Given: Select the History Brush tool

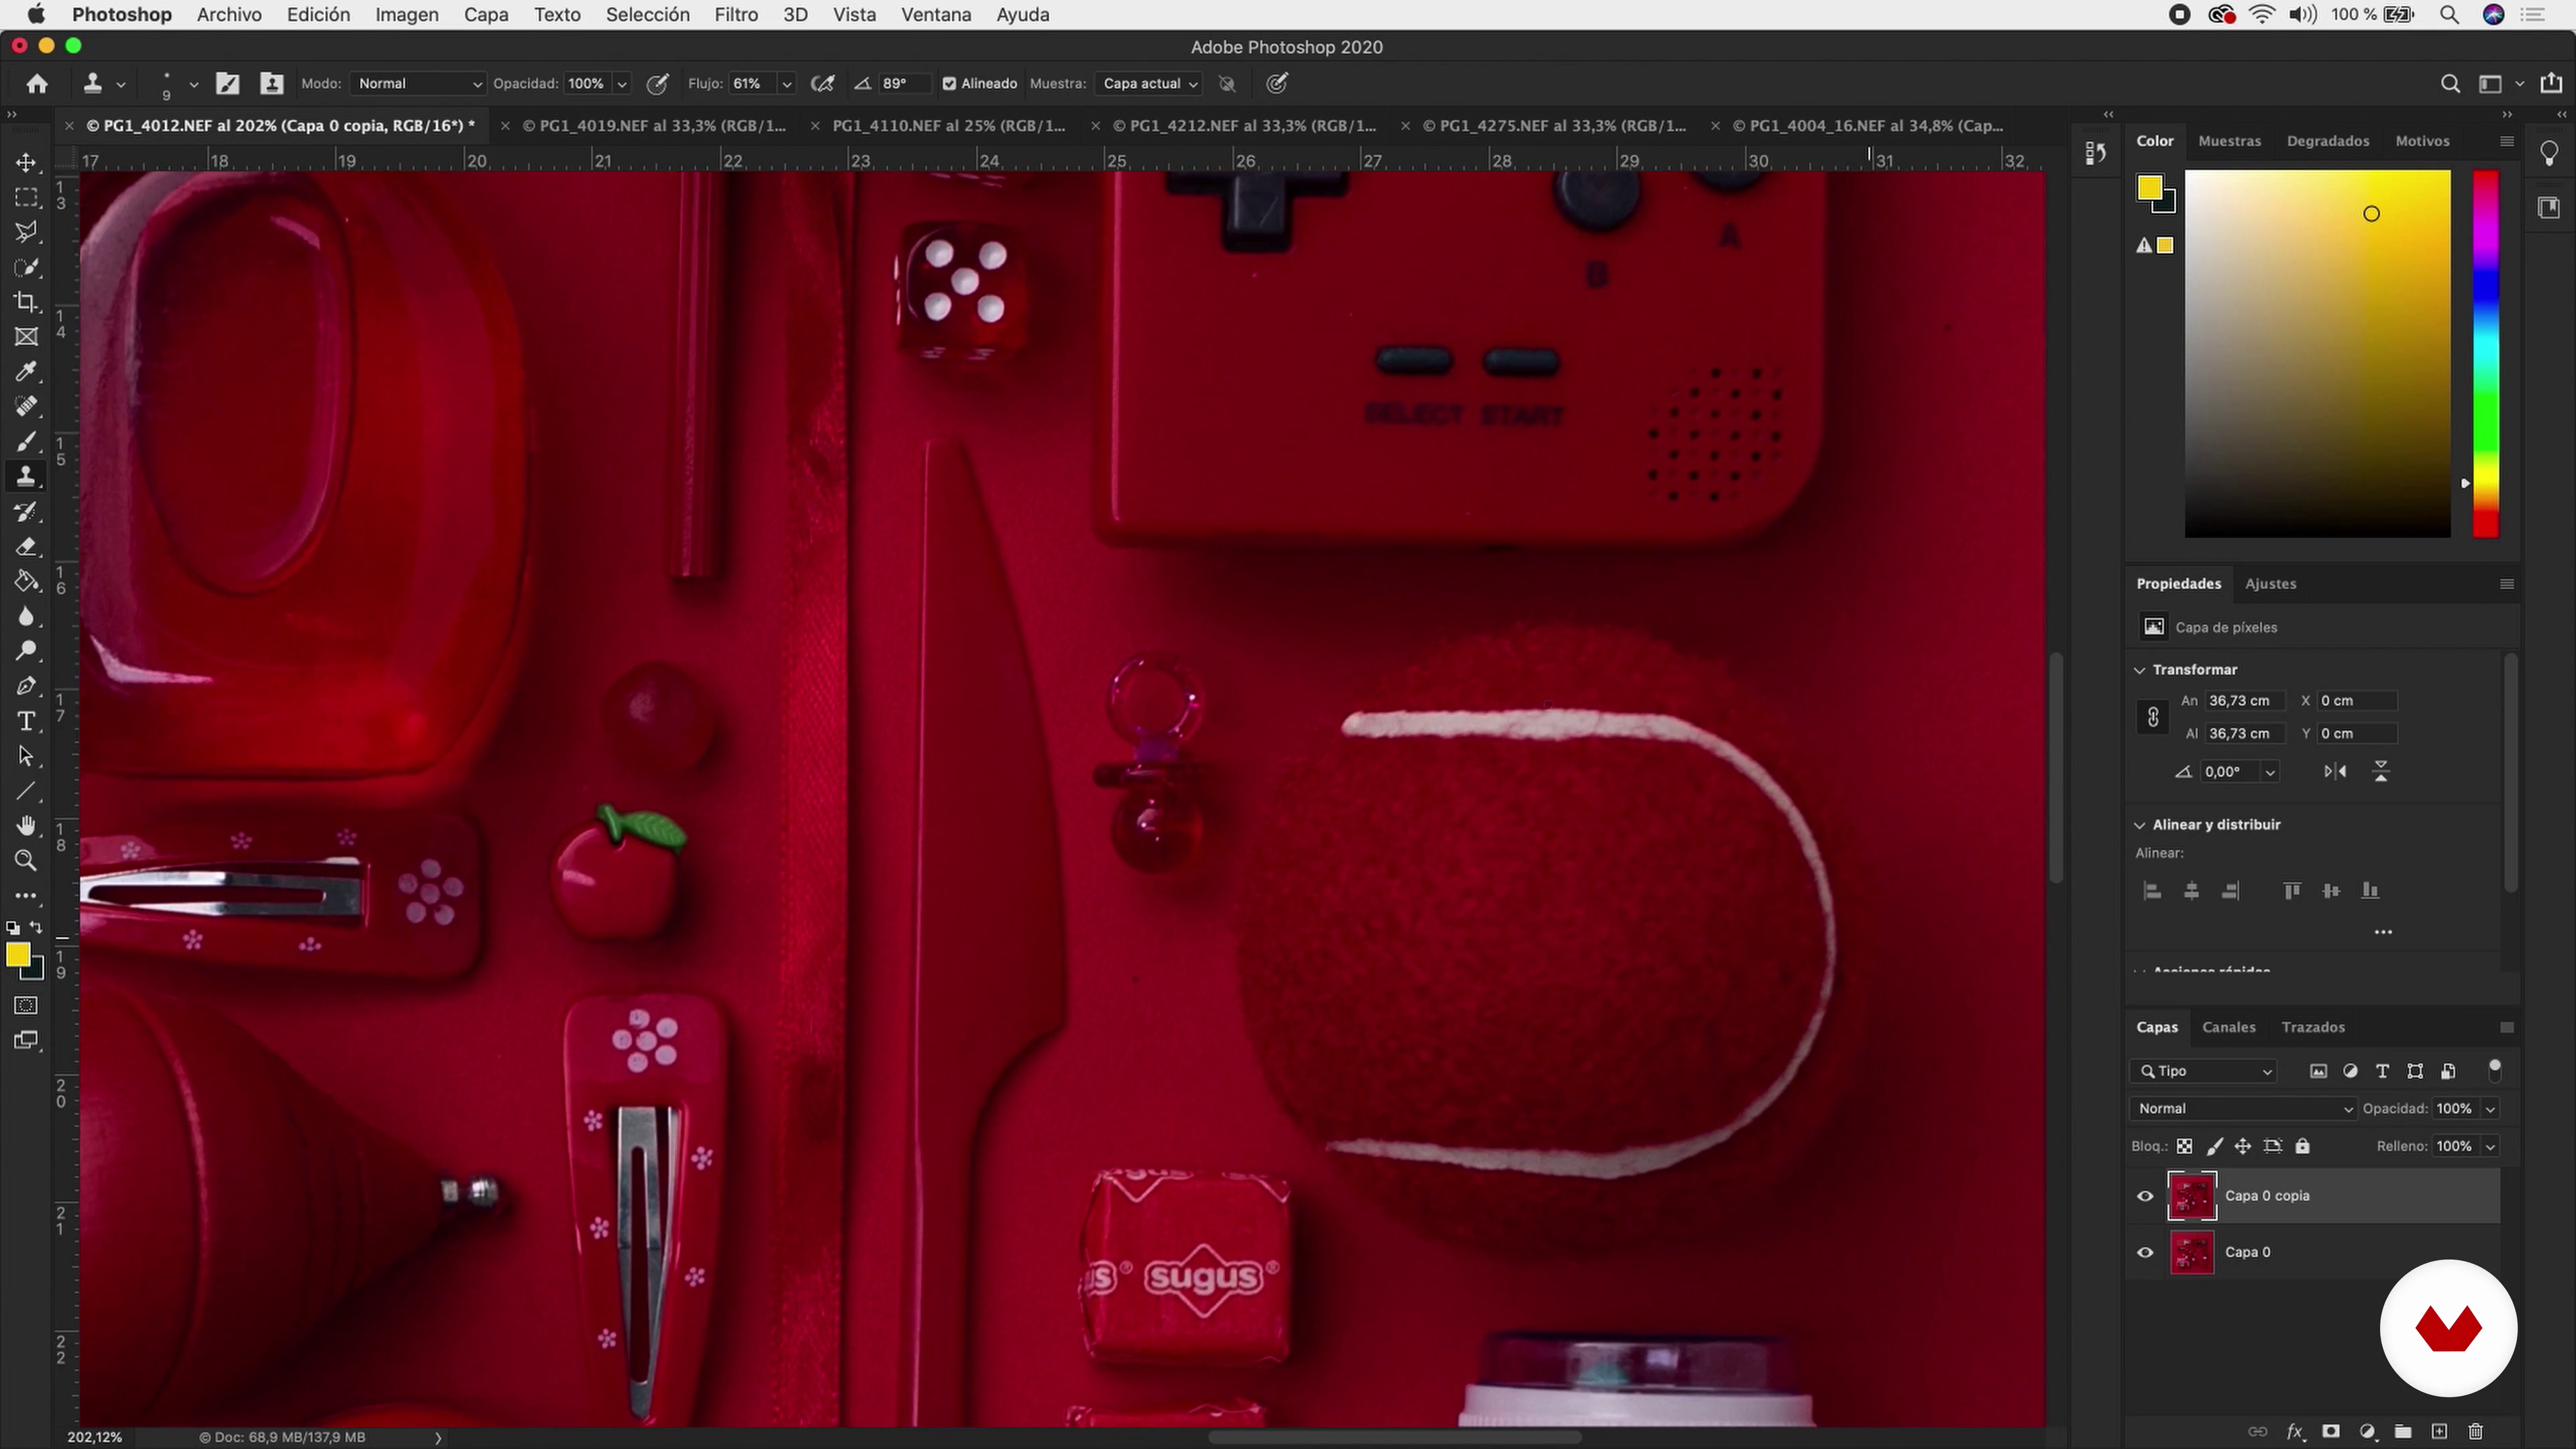Looking at the screenshot, I should pyautogui.click(x=26, y=512).
